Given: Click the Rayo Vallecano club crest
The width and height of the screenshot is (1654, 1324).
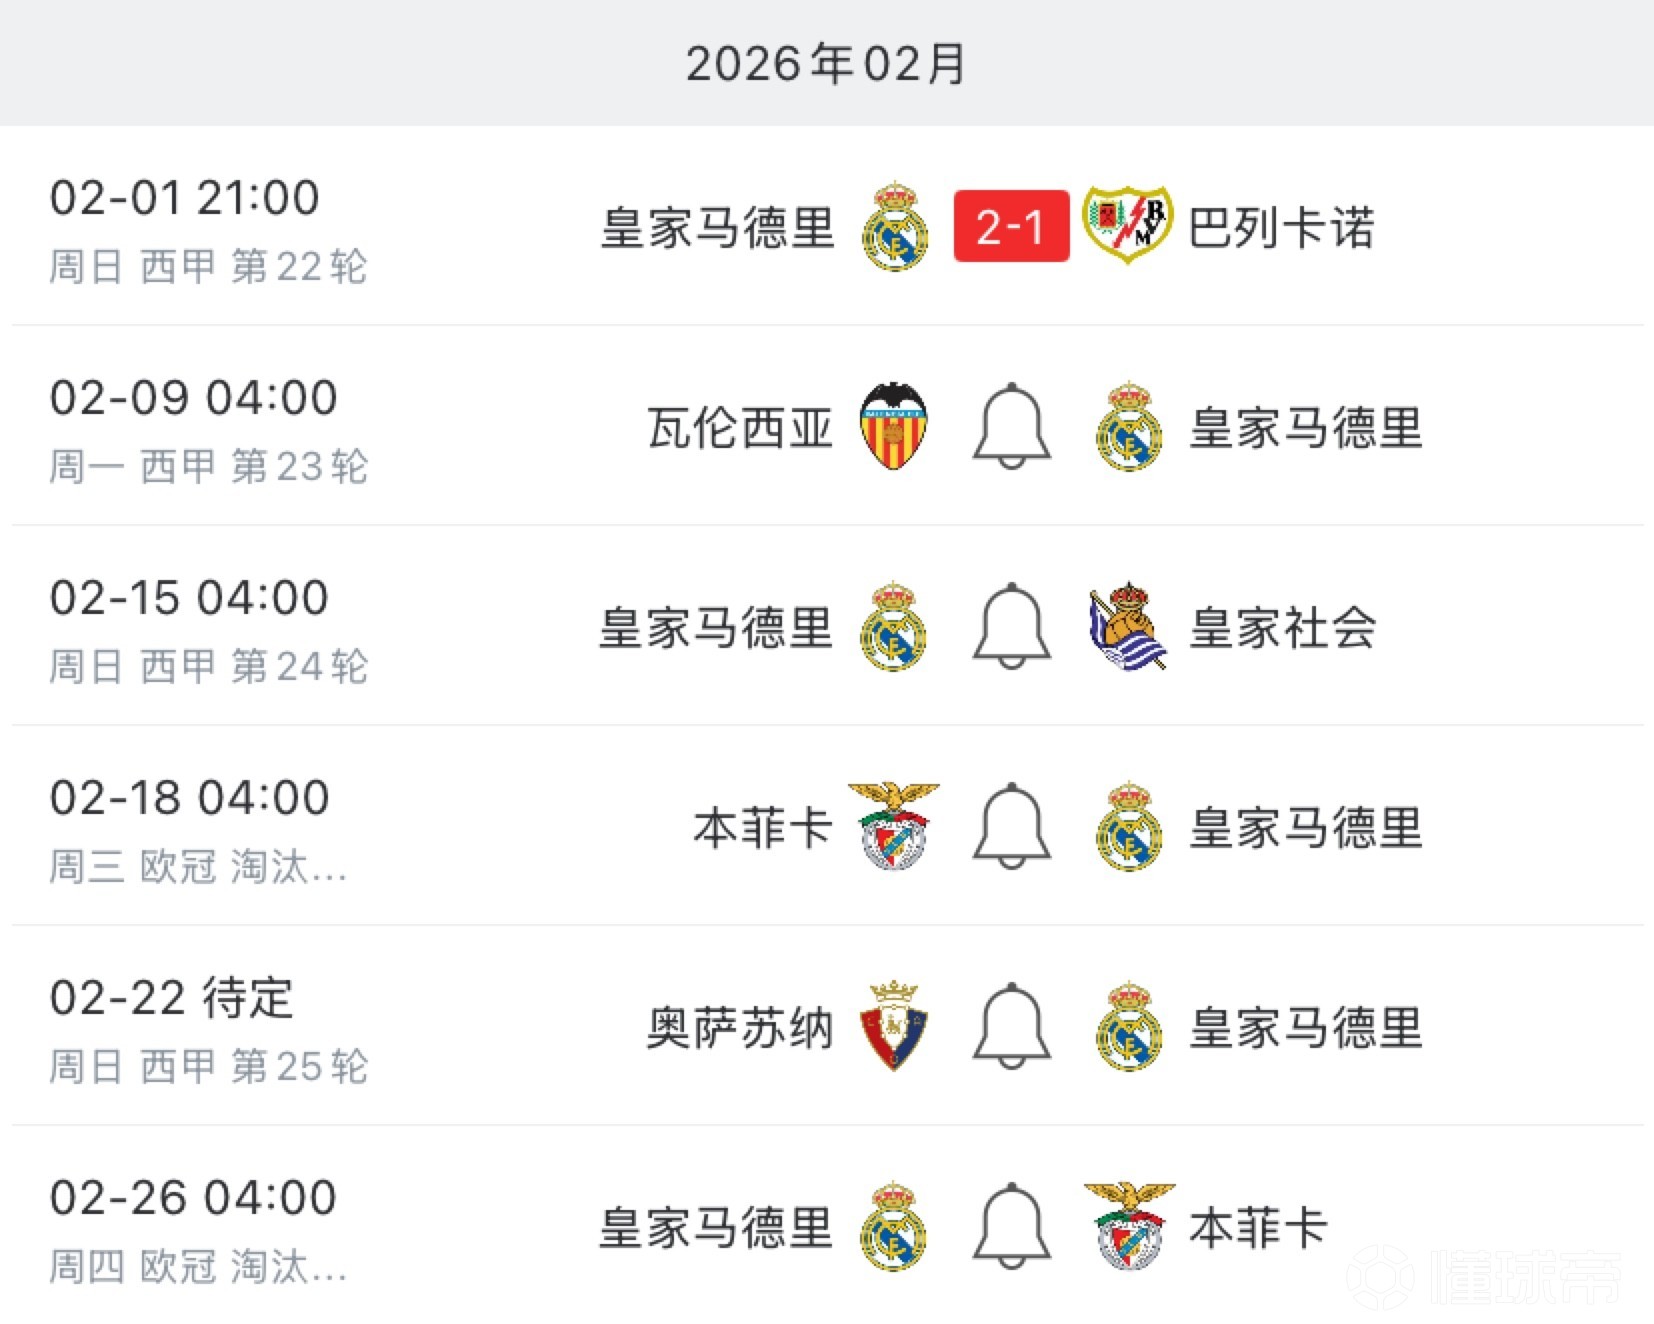Looking at the screenshot, I should [x=1127, y=225].
